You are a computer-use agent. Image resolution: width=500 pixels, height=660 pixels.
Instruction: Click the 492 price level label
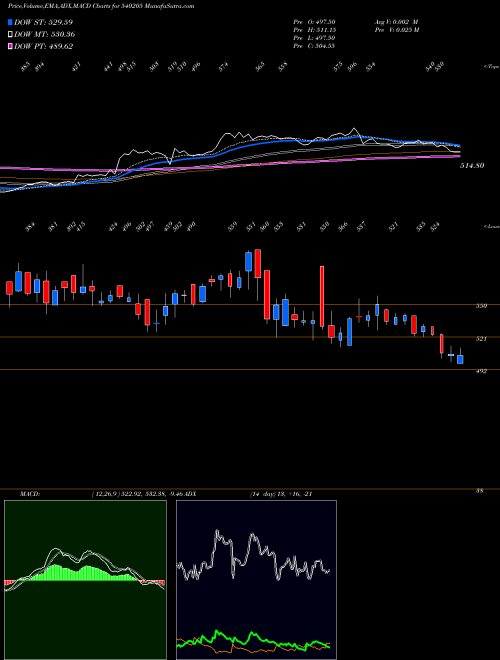482,371
